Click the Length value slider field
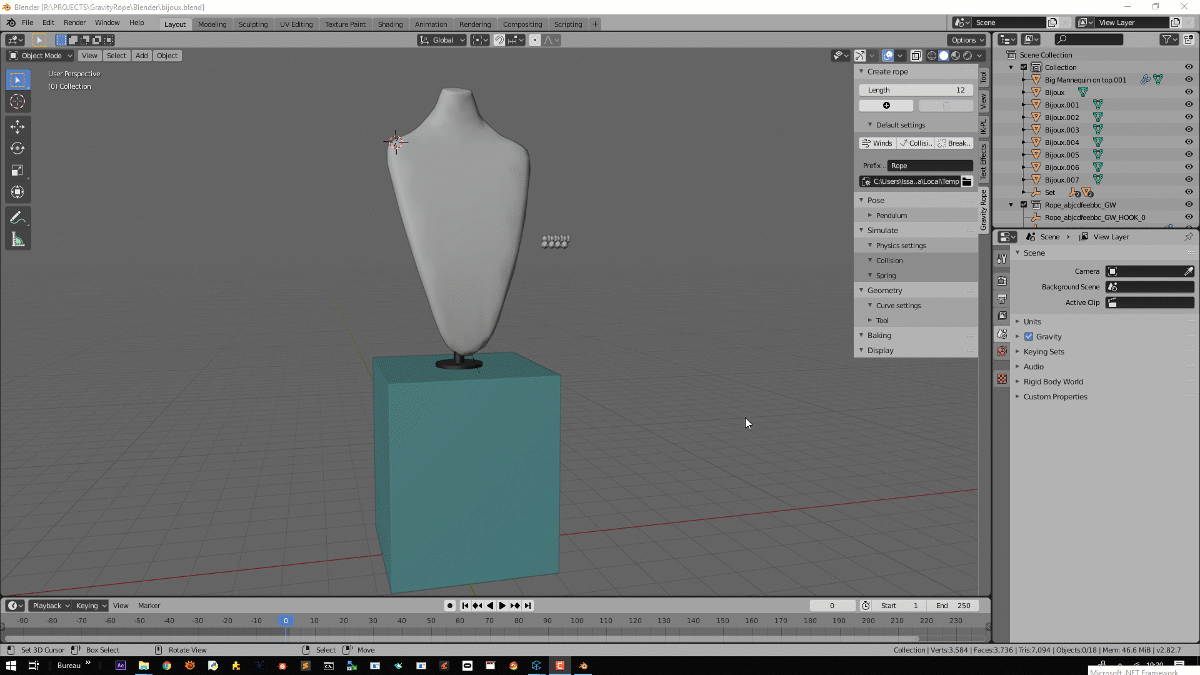 tap(915, 90)
